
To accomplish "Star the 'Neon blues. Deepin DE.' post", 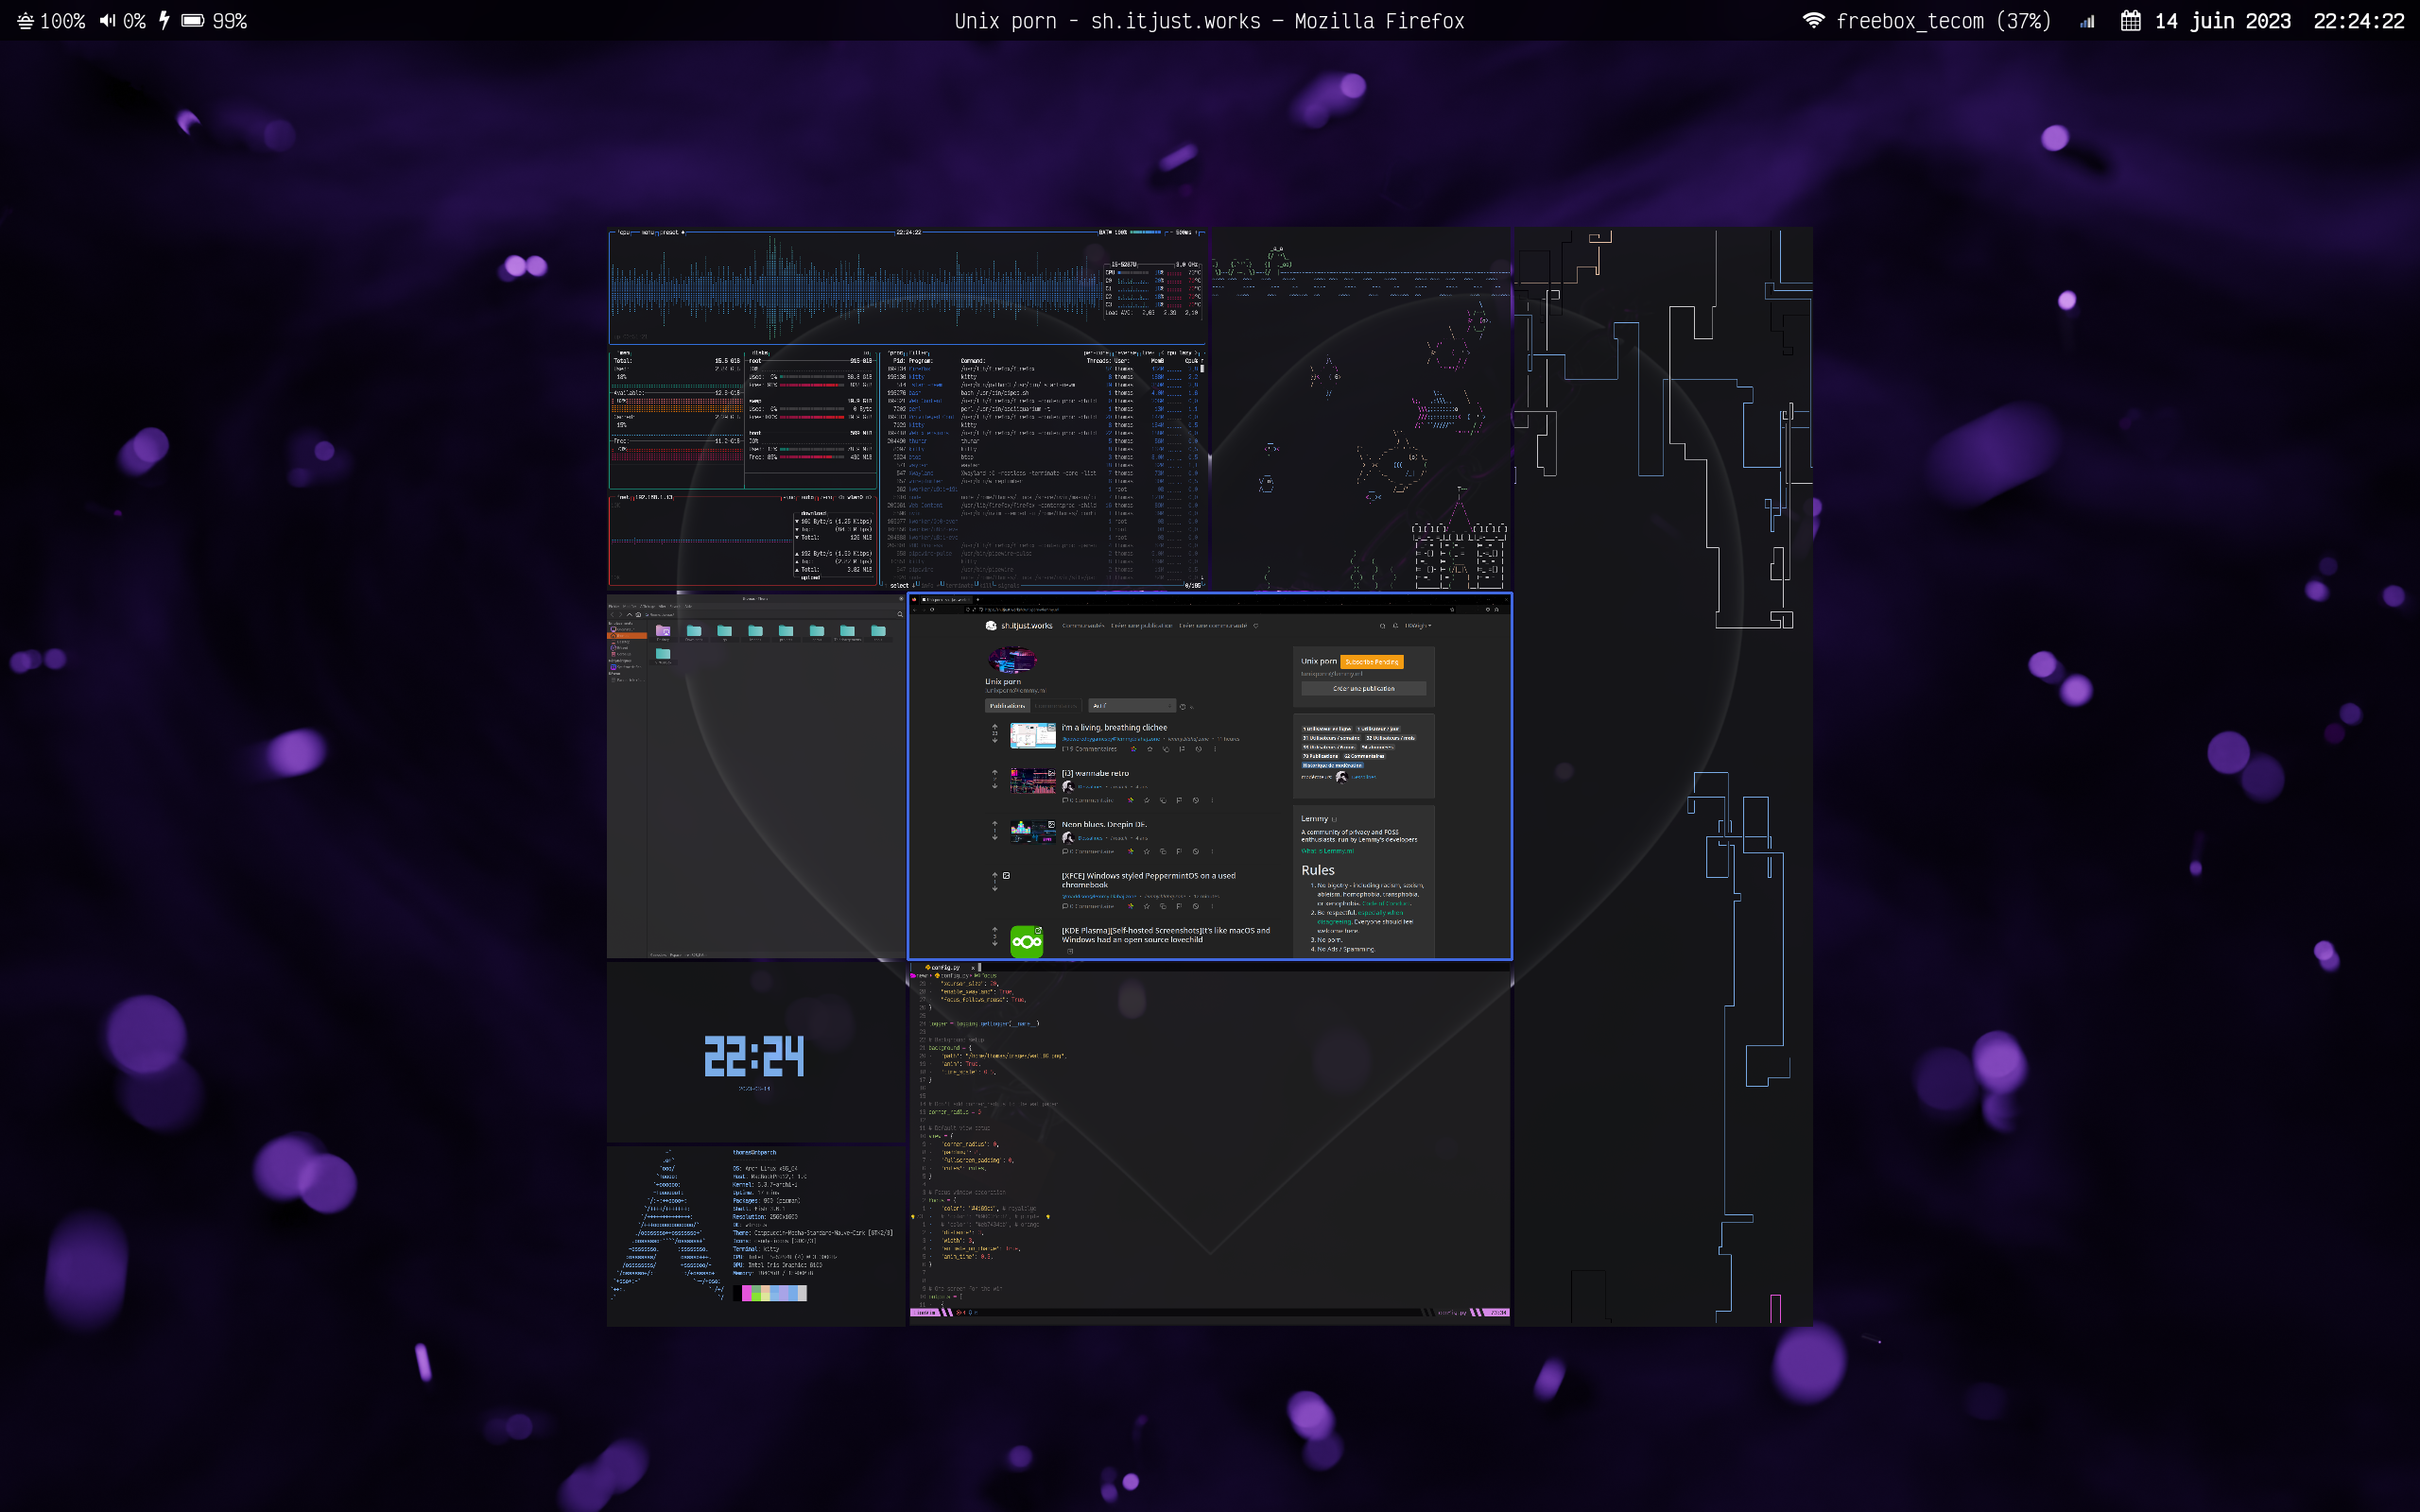I will tap(1146, 851).
